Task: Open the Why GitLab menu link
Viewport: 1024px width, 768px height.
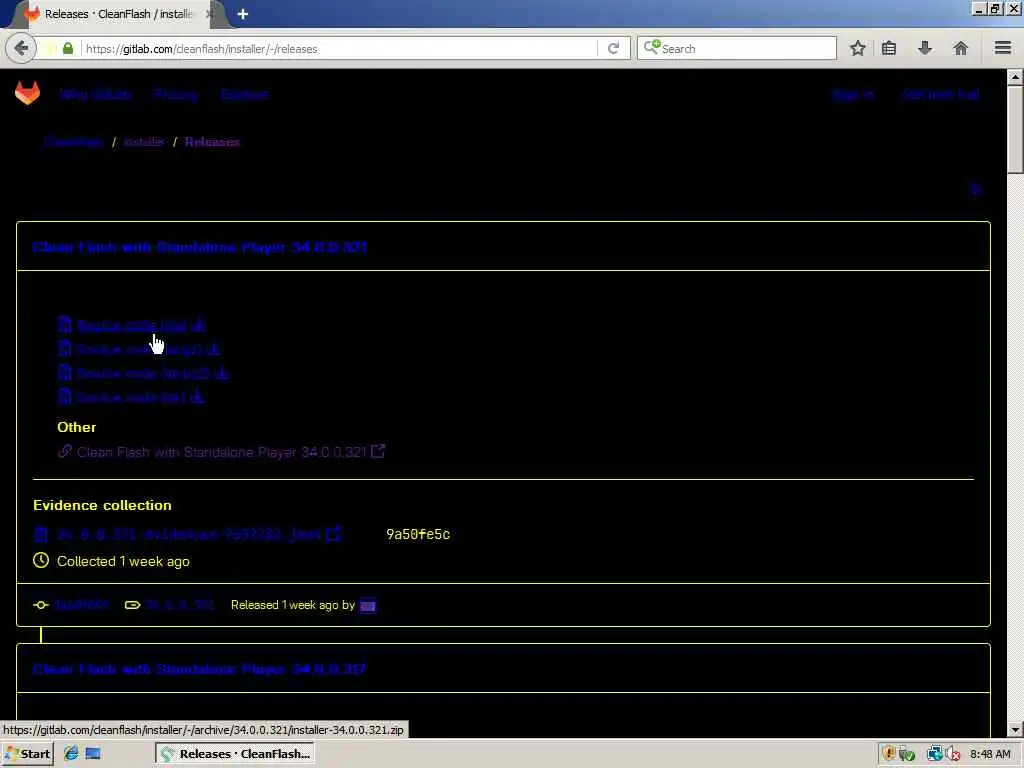Action: [x=96, y=95]
